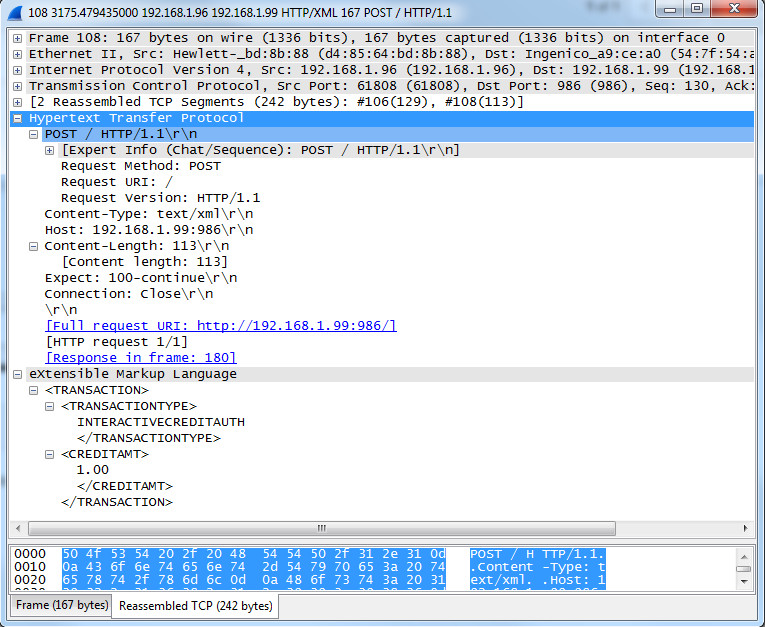Collapse the eXtensible Markup Language node
This screenshot has width=765, height=627.
(x=17, y=374)
